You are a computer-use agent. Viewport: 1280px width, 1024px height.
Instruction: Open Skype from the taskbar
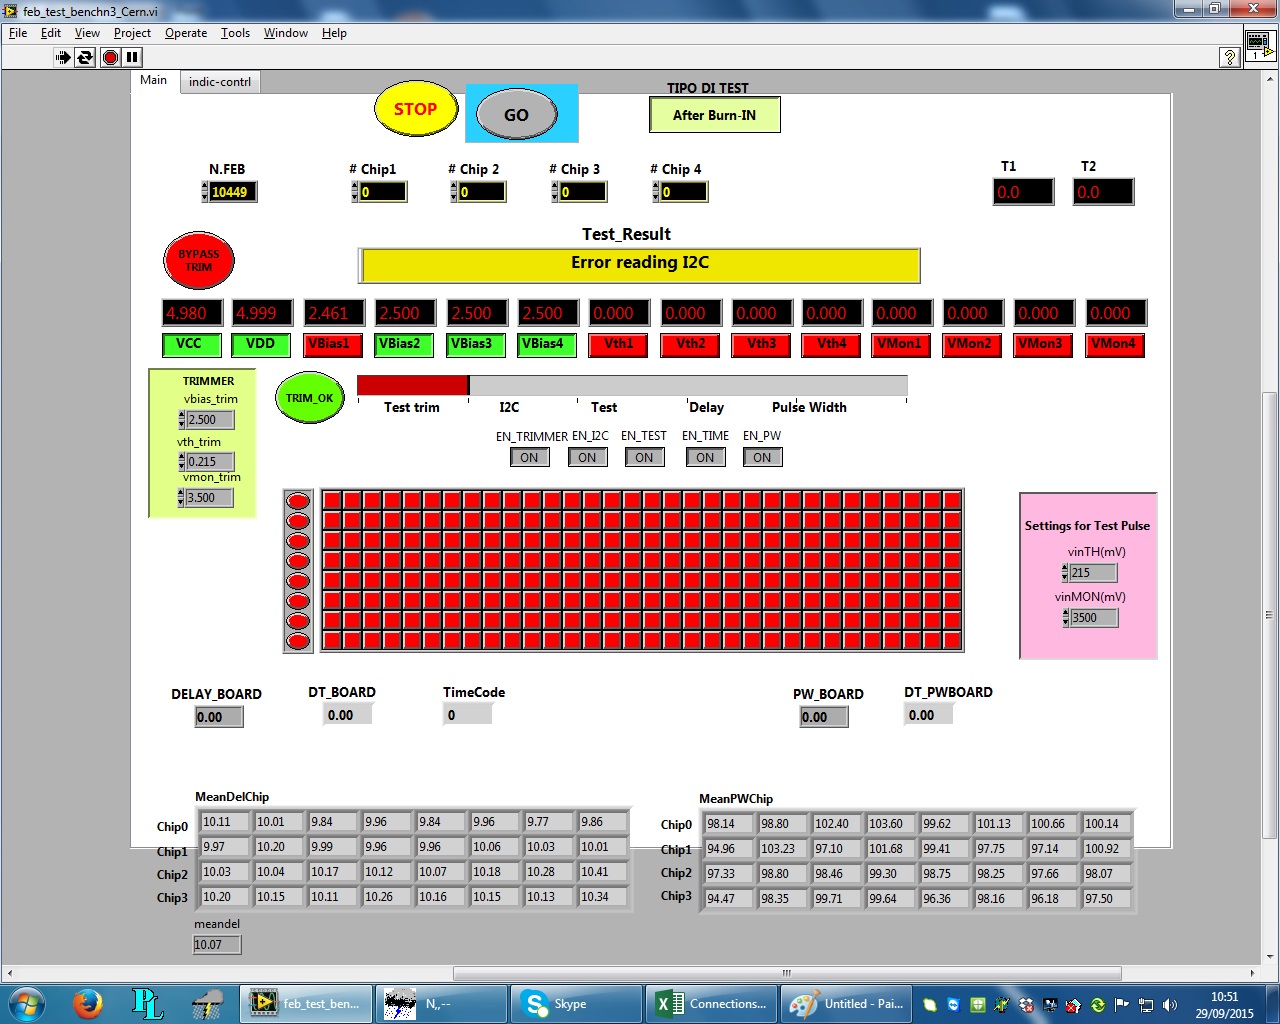click(575, 1003)
